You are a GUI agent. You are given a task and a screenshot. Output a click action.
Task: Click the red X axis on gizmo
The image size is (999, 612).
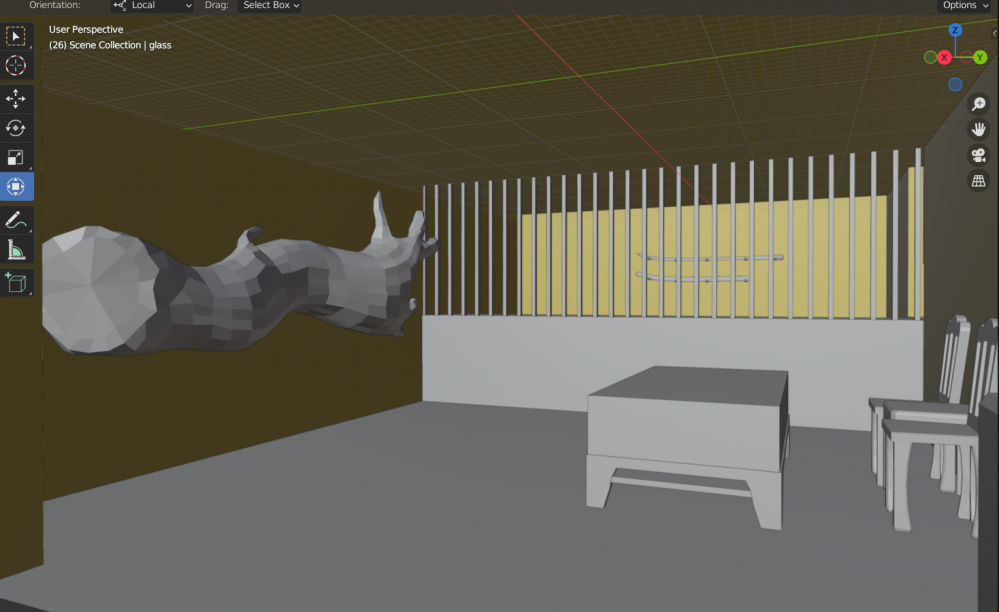click(x=944, y=57)
